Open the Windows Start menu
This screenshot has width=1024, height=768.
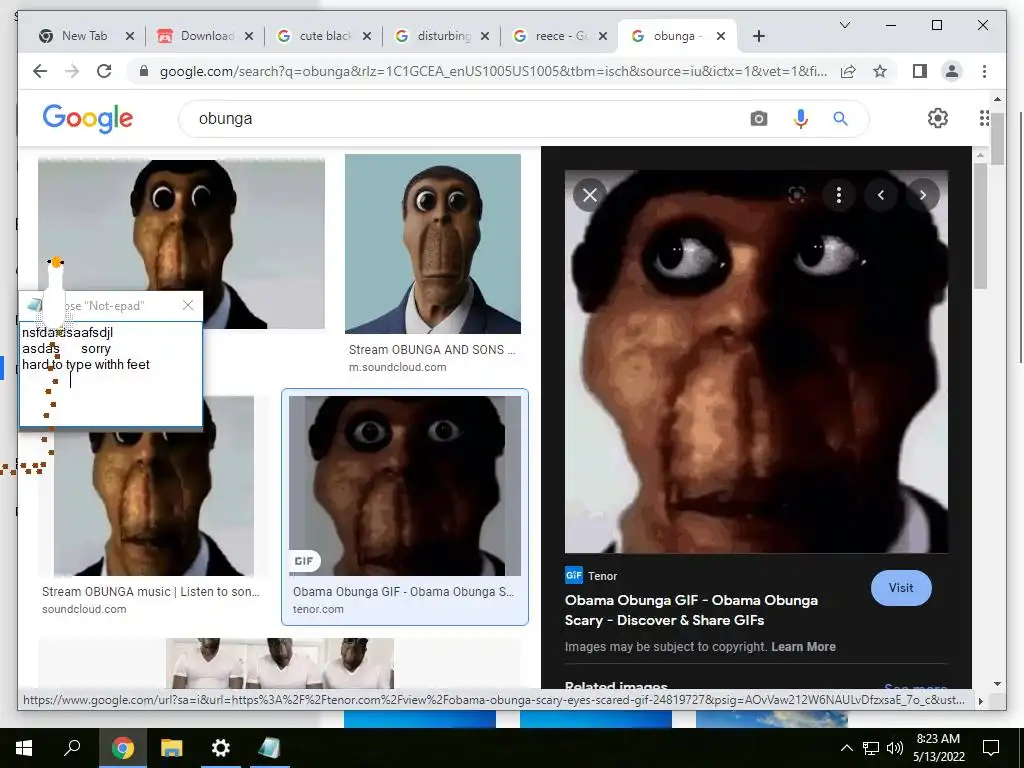tap(24, 748)
